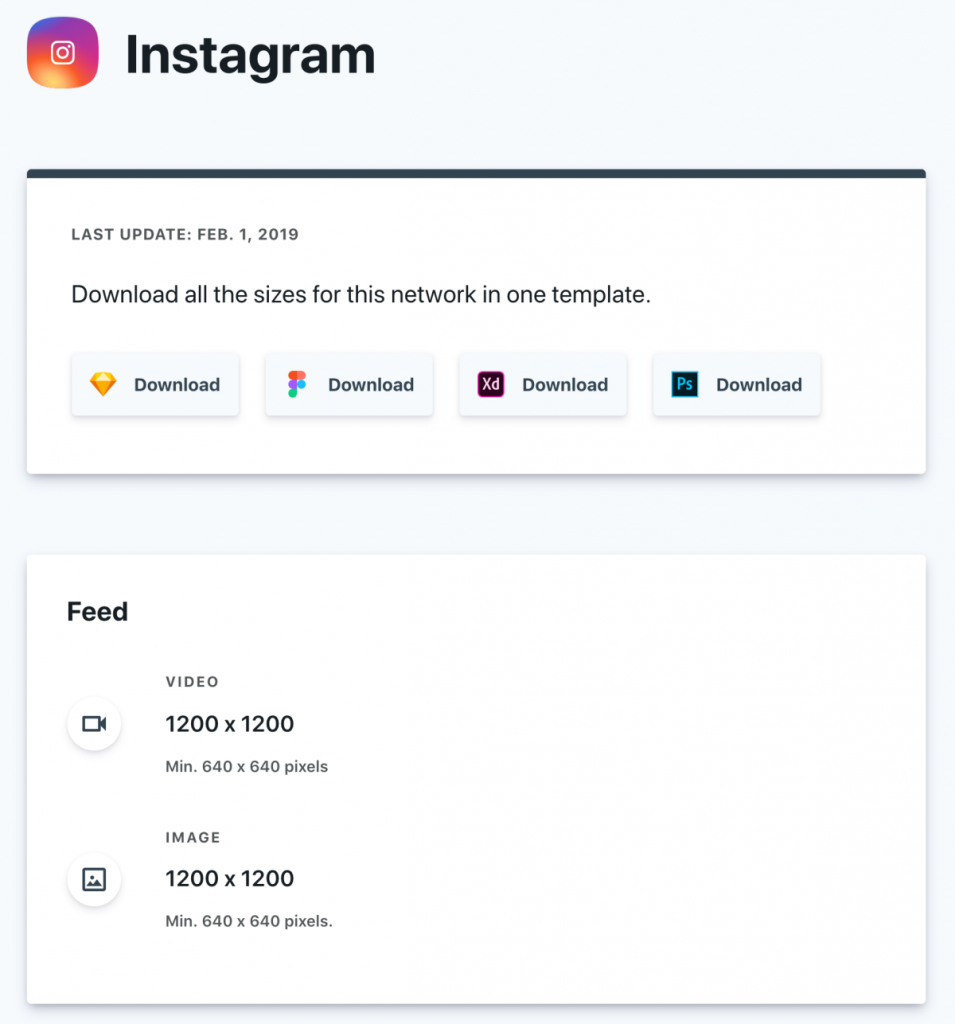The height and width of the screenshot is (1024, 955).
Task: Click the Instagram page heading
Action: (x=249, y=55)
